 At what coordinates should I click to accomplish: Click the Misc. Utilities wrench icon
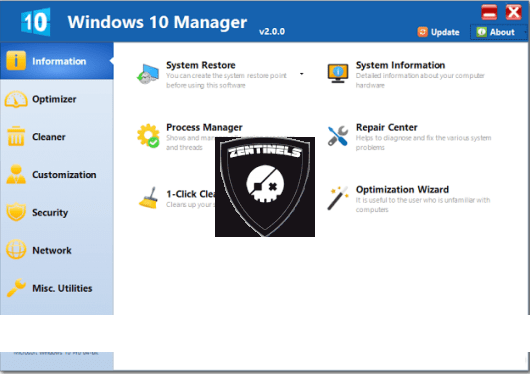point(16,287)
